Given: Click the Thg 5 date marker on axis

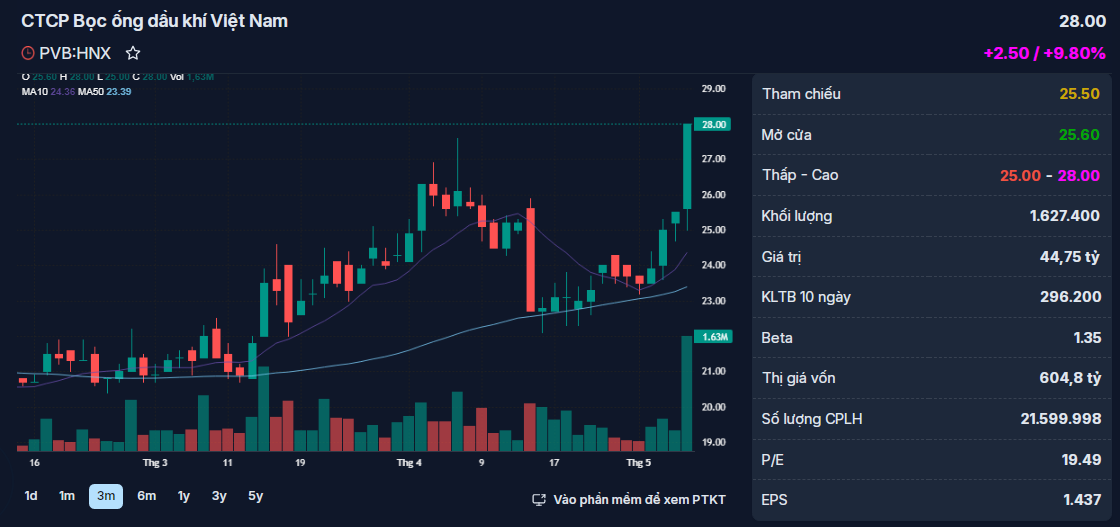Looking at the screenshot, I should (639, 463).
